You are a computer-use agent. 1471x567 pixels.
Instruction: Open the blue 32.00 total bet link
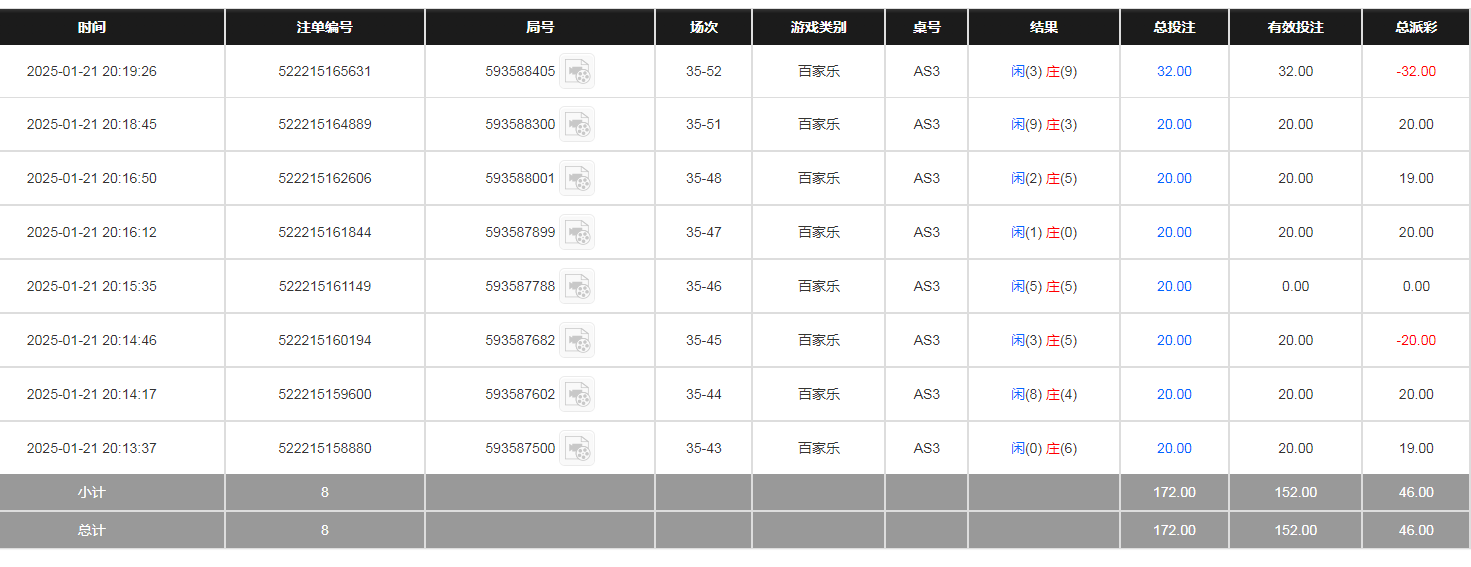[x=1174, y=71]
